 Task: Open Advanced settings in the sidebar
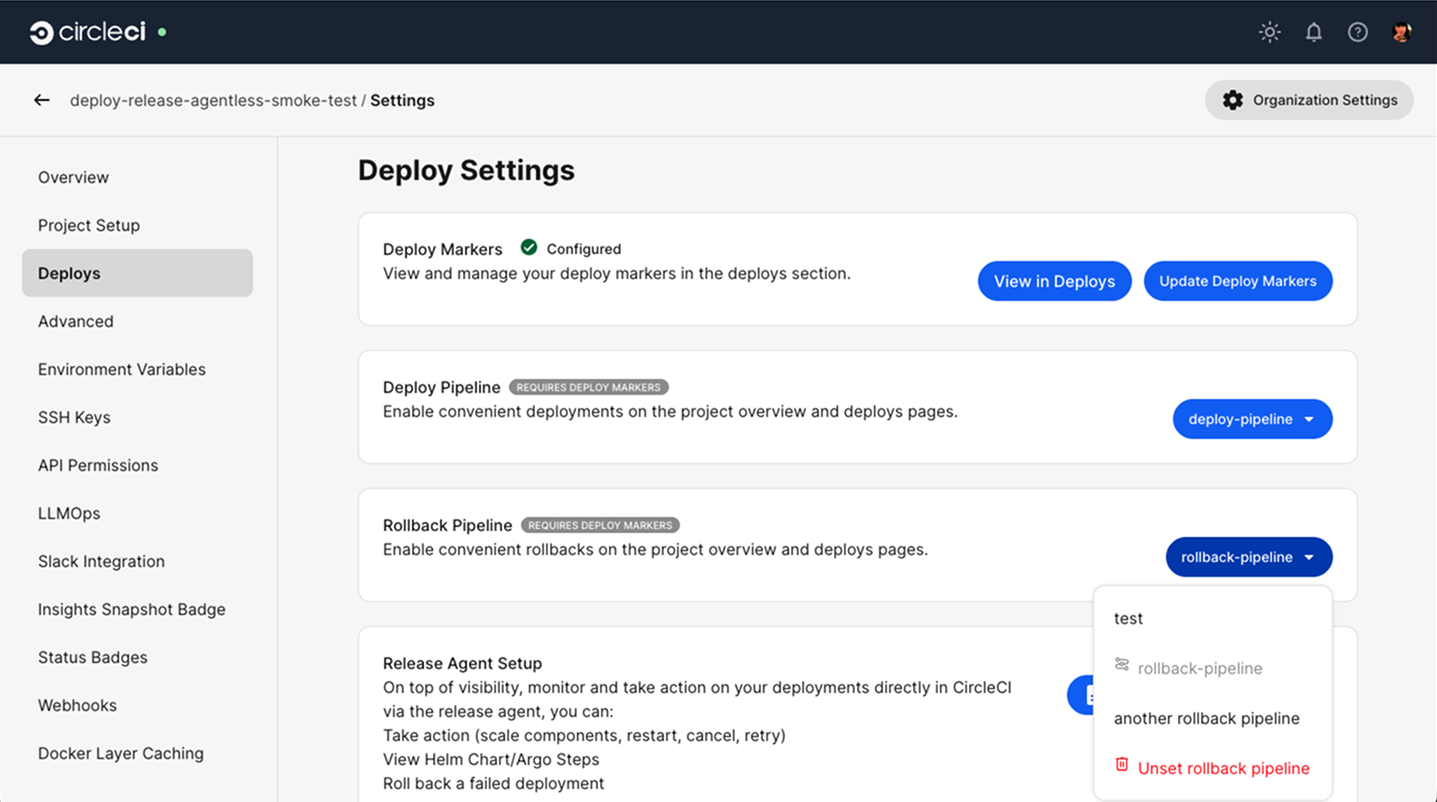click(x=75, y=321)
